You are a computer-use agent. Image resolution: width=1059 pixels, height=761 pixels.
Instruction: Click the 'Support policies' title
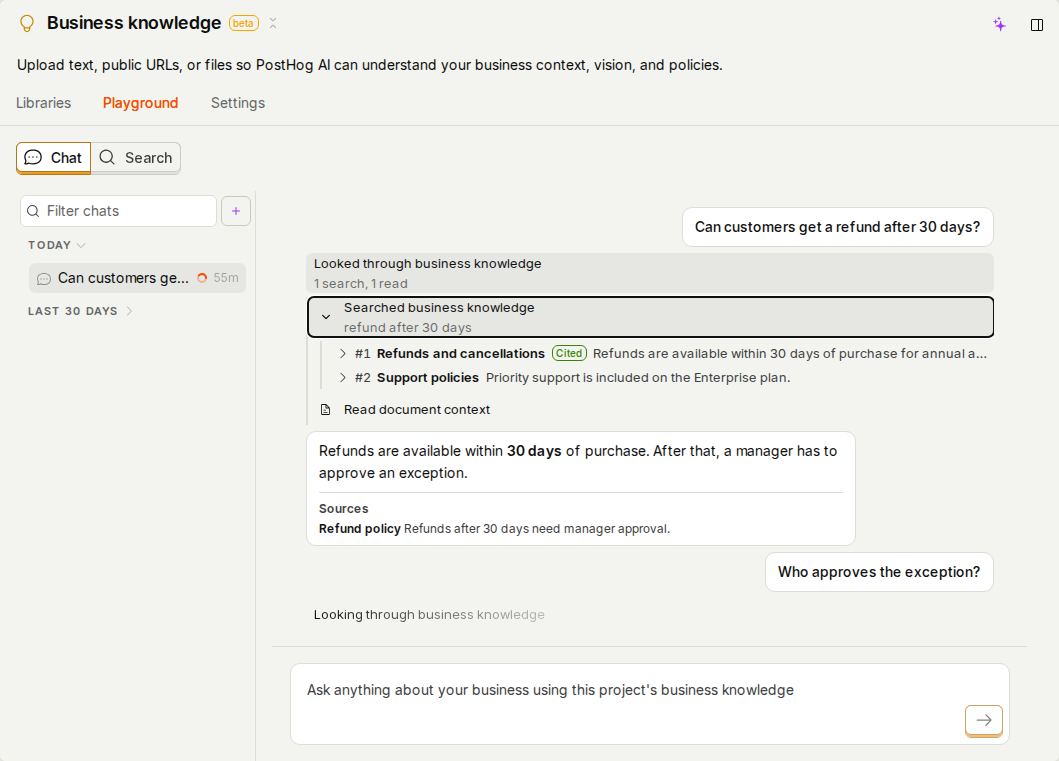(428, 378)
